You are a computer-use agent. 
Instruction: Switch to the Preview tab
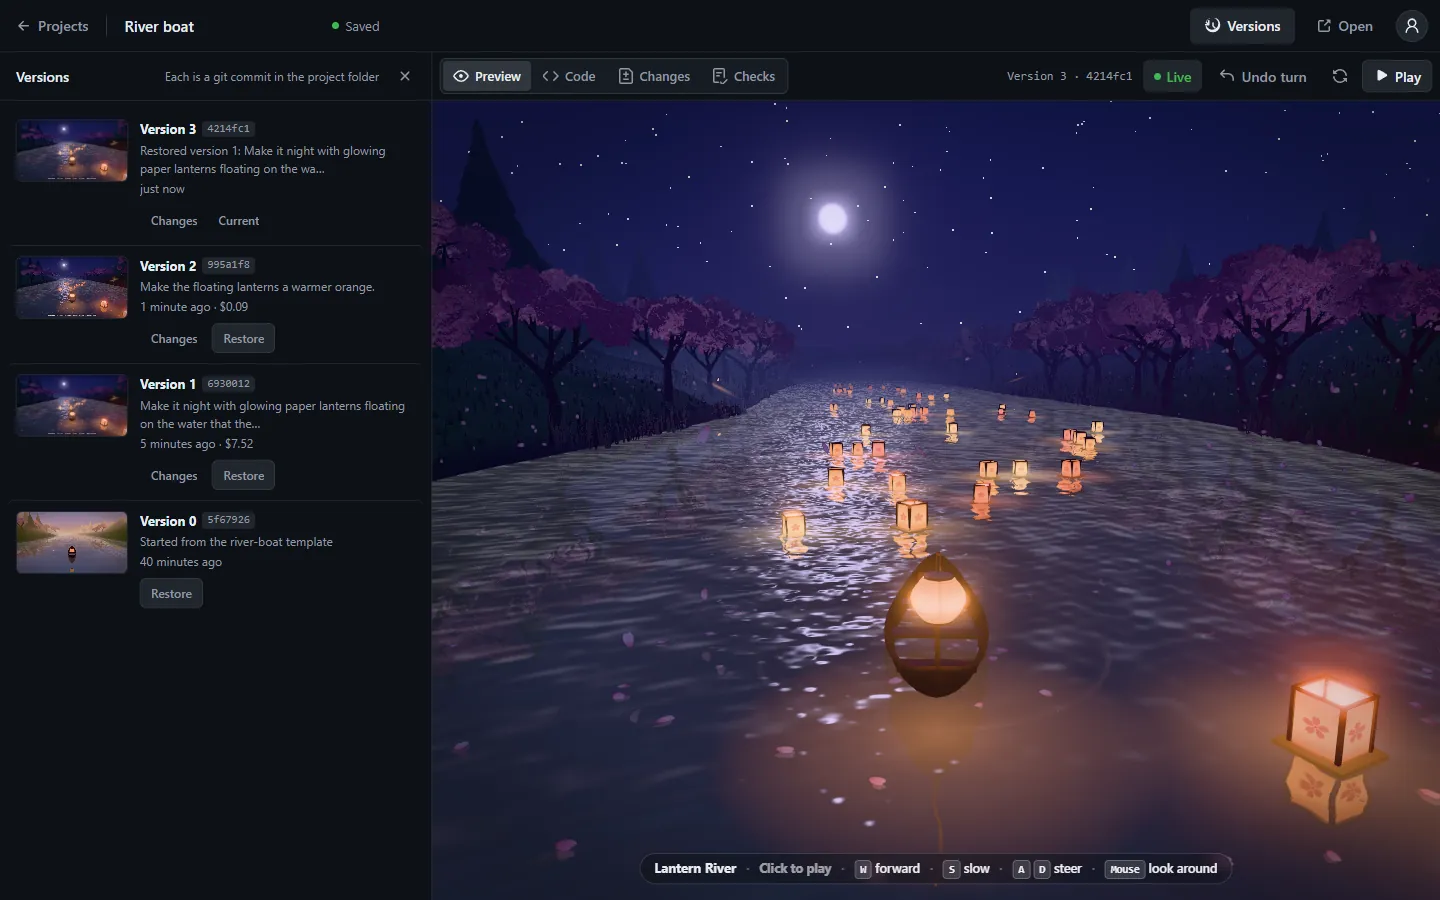pyautogui.click(x=487, y=76)
